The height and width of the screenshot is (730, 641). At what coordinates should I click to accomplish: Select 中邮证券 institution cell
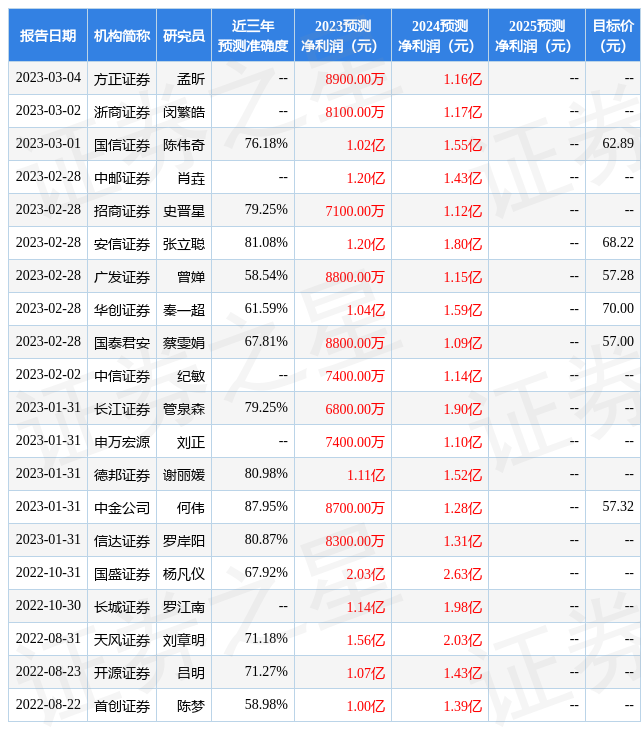[122, 178]
